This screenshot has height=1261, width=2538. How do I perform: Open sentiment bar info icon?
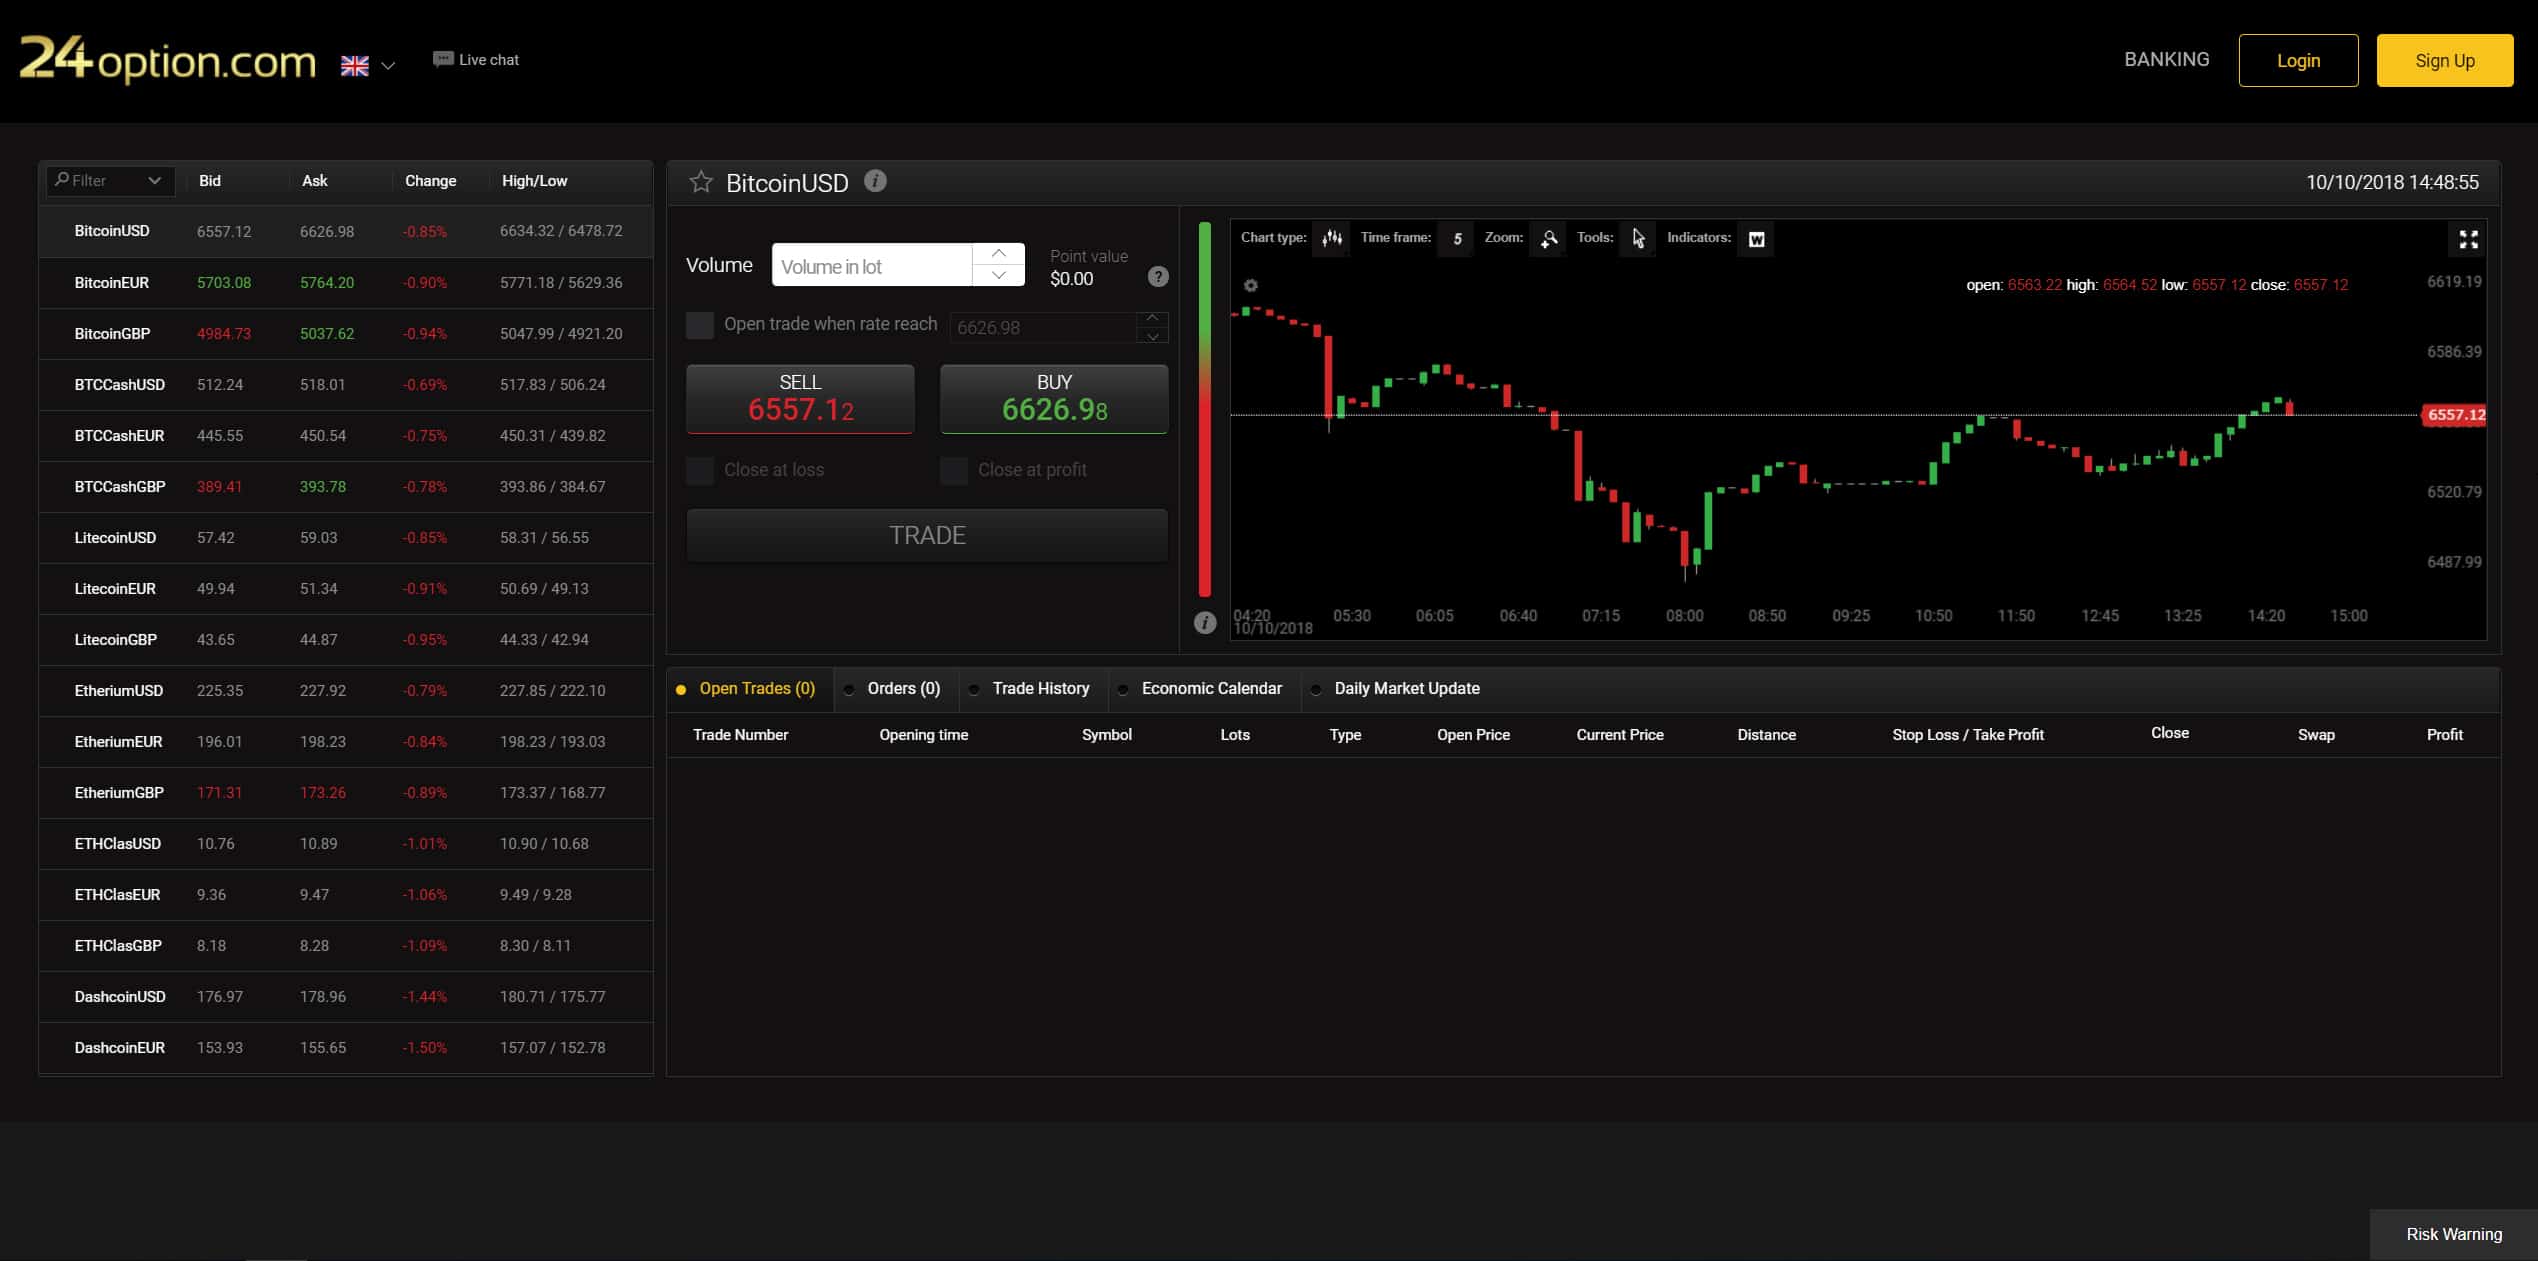coord(1205,622)
